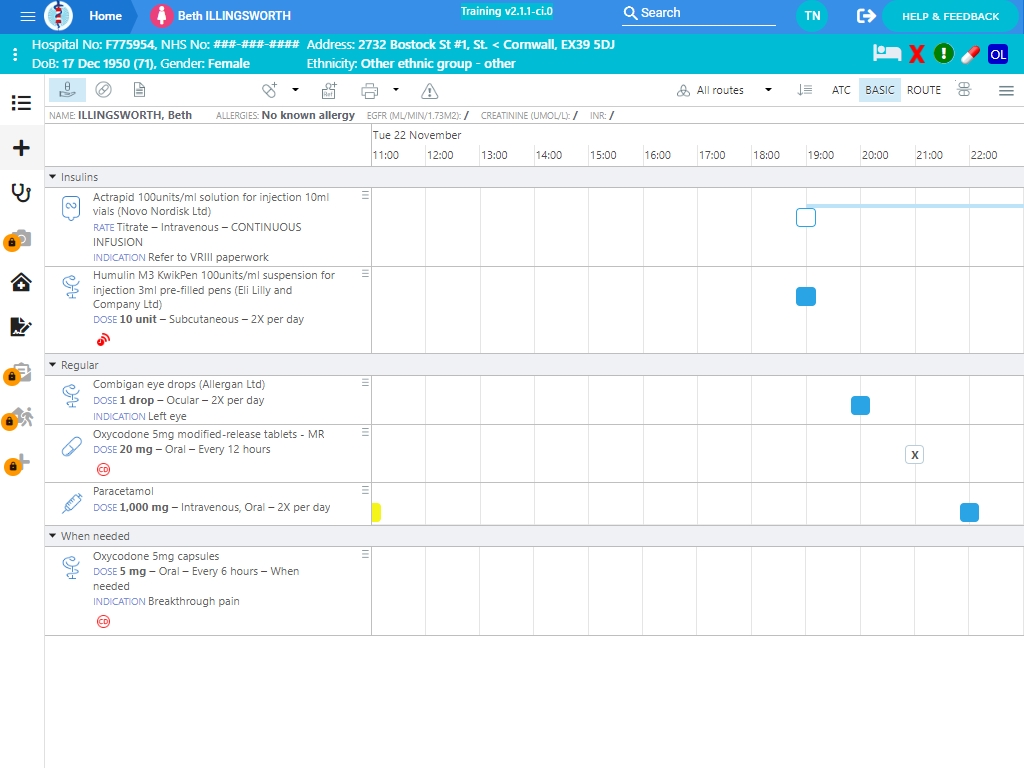Click the locked camera sidebar icon
This screenshot has height=768, width=1024.
pyautogui.click(x=18, y=240)
